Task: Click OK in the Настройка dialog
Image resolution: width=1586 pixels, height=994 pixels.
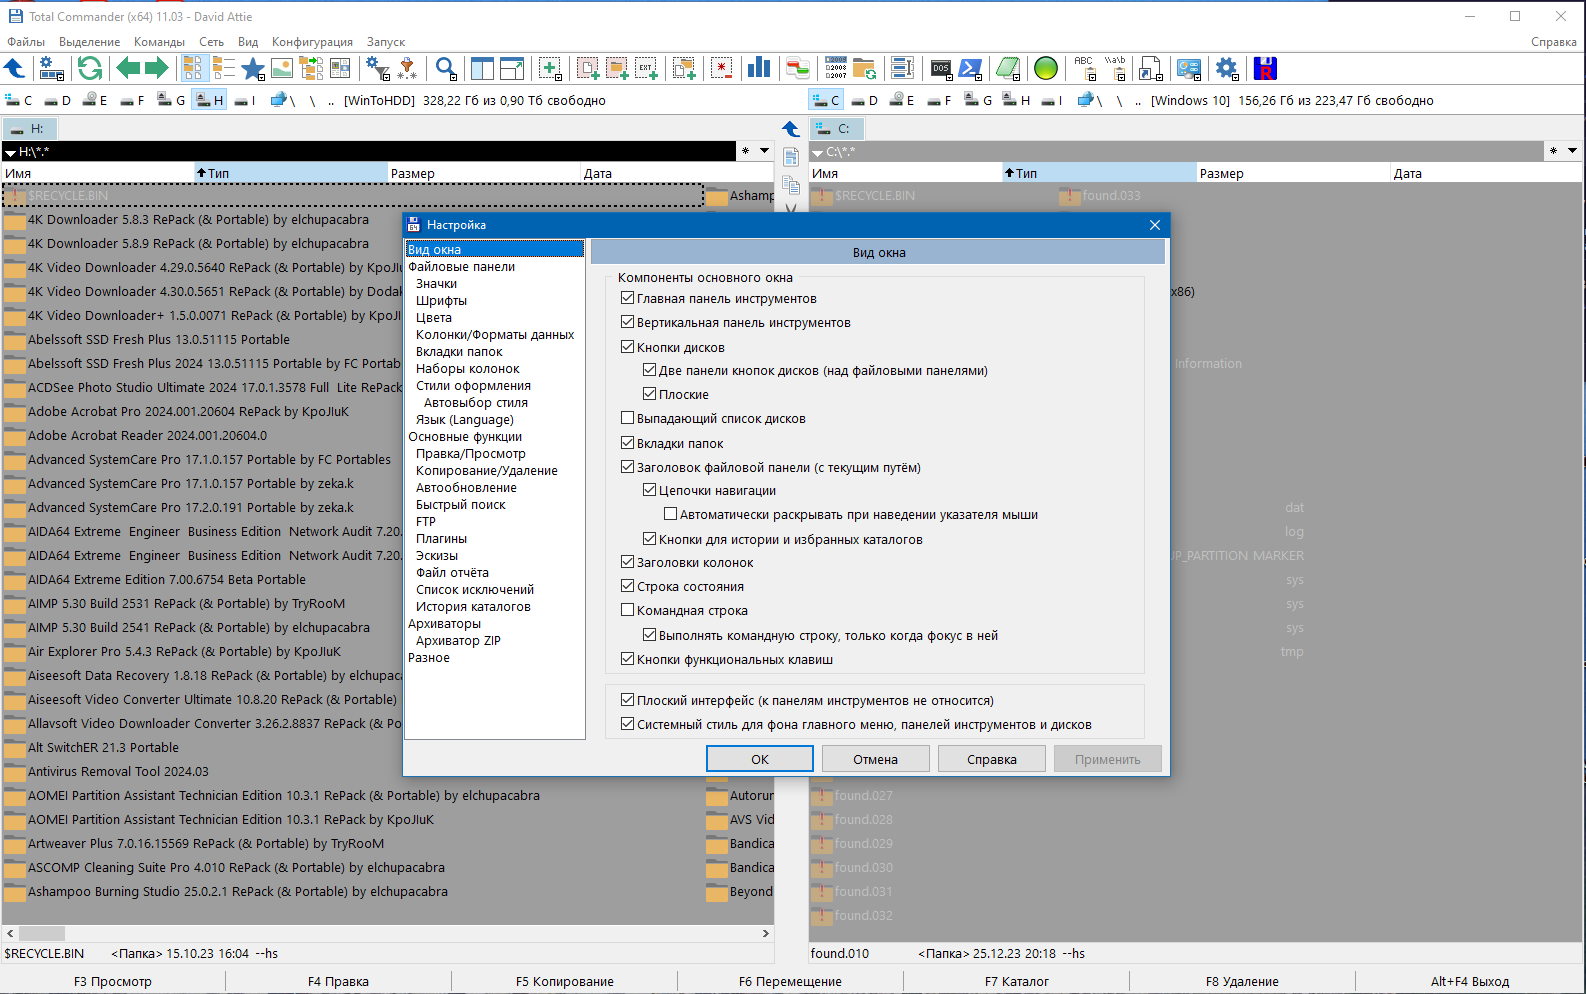Action: point(760,759)
